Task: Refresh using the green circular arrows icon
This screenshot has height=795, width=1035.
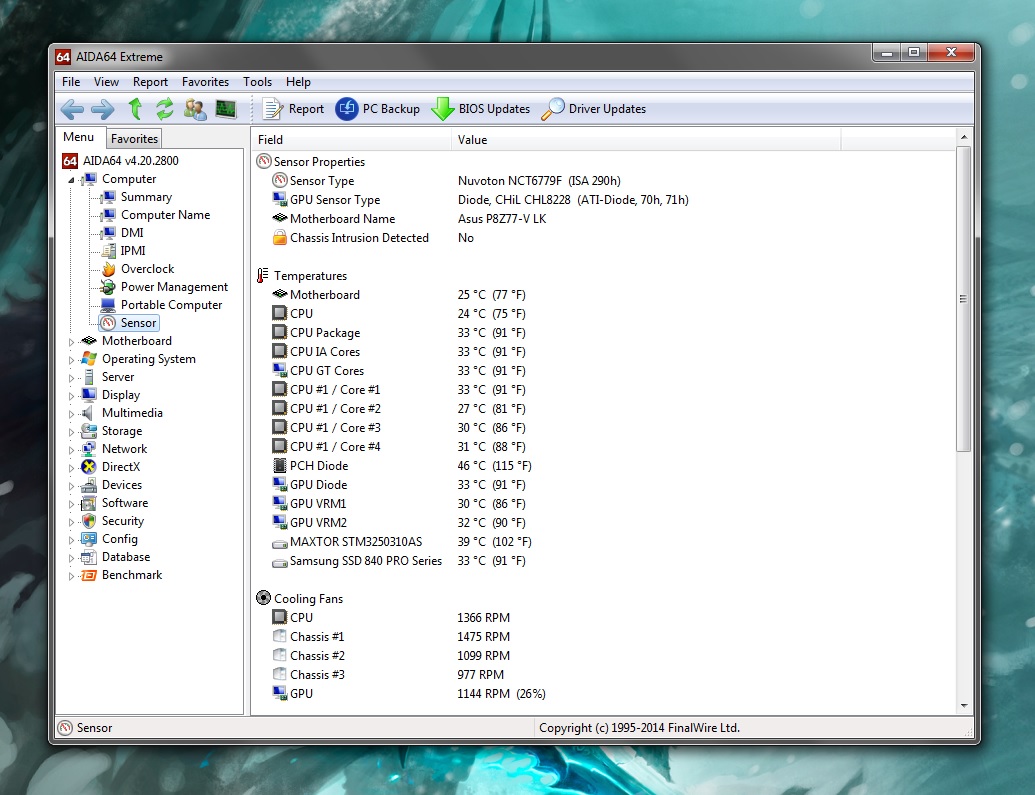Action: (x=164, y=108)
